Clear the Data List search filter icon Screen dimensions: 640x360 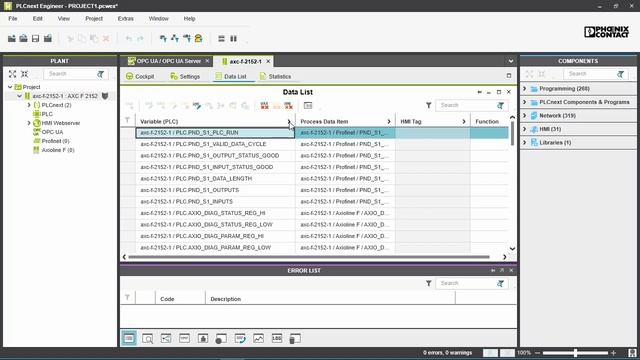pos(500,106)
